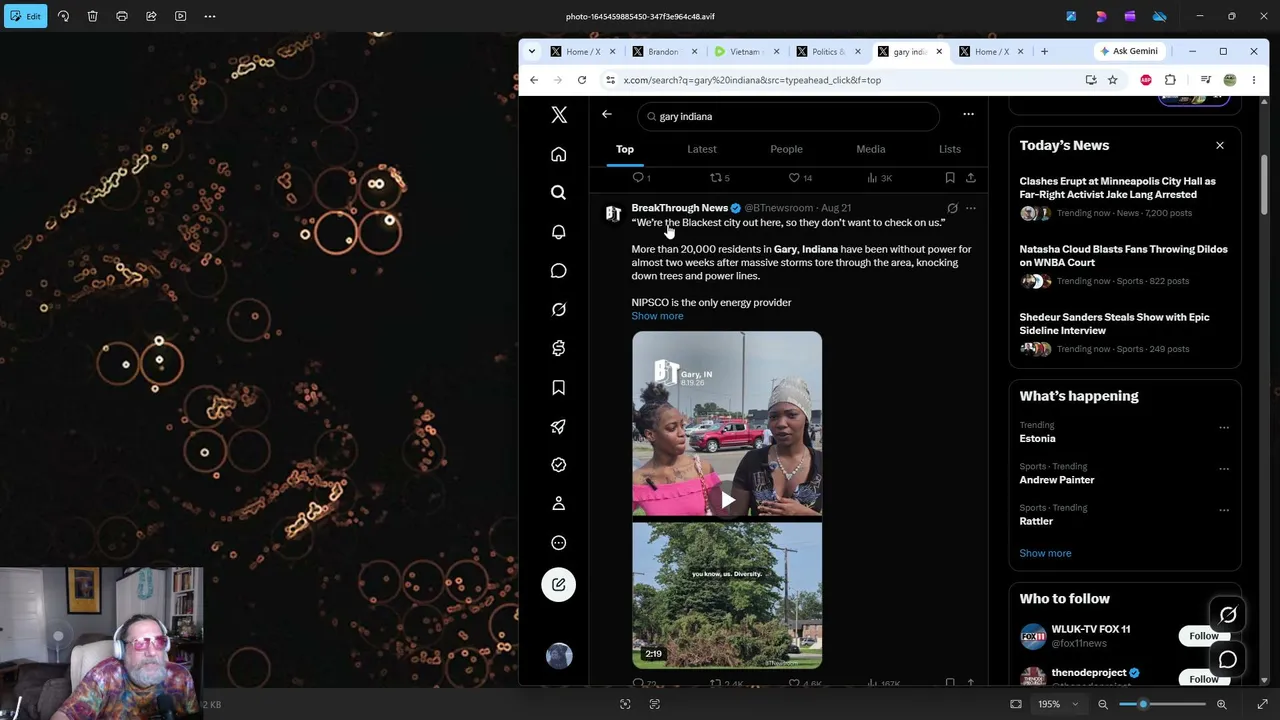The width and height of the screenshot is (1280, 720).
Task: Like the top post with 14 likes
Action: click(801, 178)
